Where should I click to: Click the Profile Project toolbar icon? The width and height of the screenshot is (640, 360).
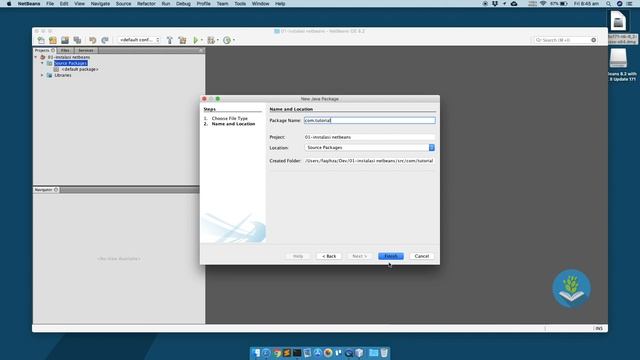click(x=227, y=40)
